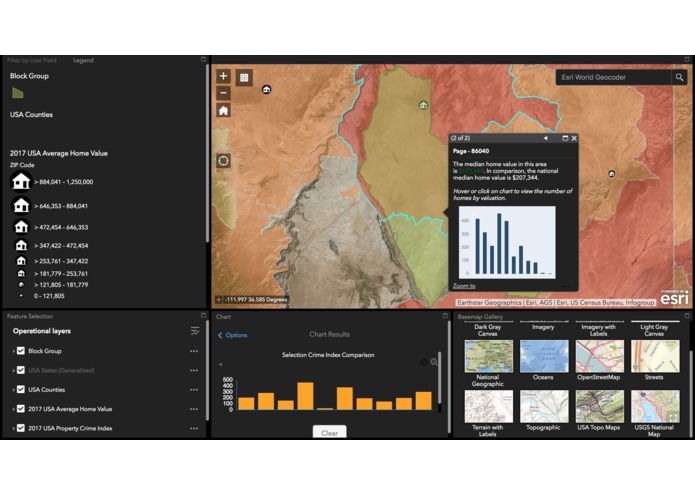The width and height of the screenshot is (695, 494).
Task: Click the Esri logo on the map
Action: 675,298
